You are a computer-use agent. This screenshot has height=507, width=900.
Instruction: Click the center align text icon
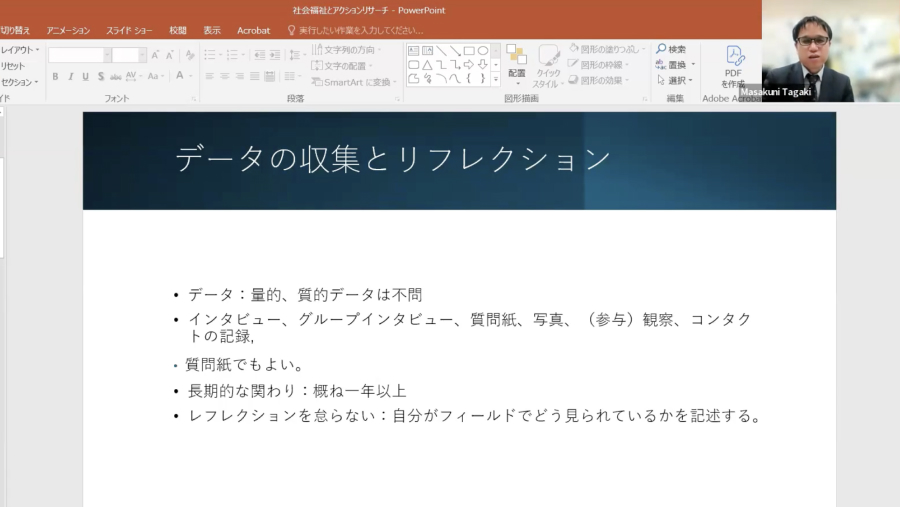225,76
